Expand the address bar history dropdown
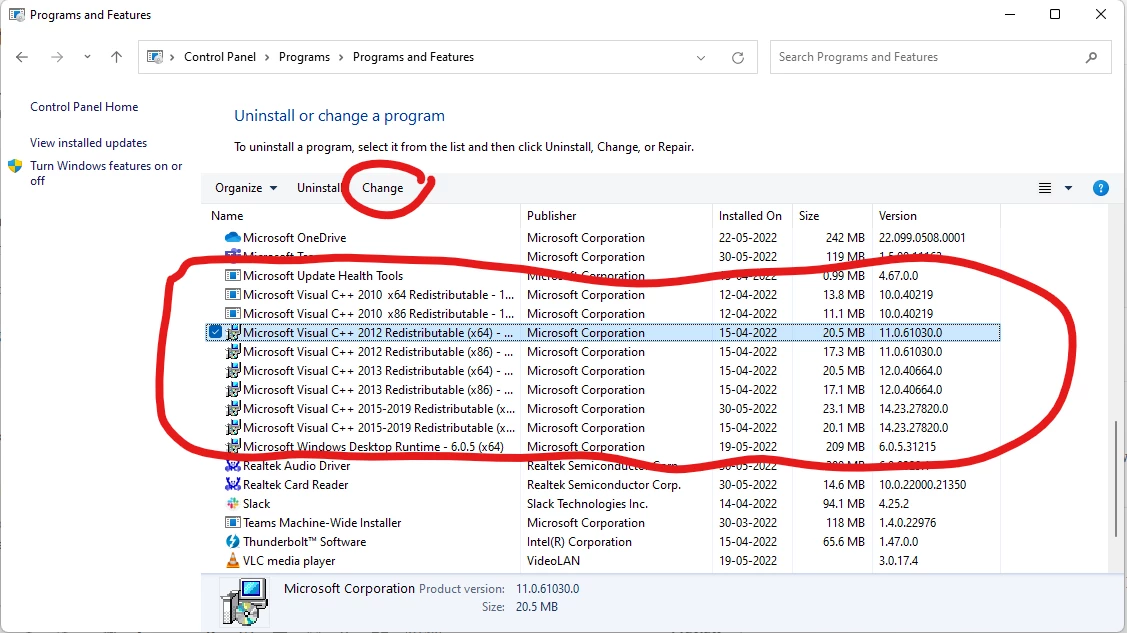 [x=701, y=57]
